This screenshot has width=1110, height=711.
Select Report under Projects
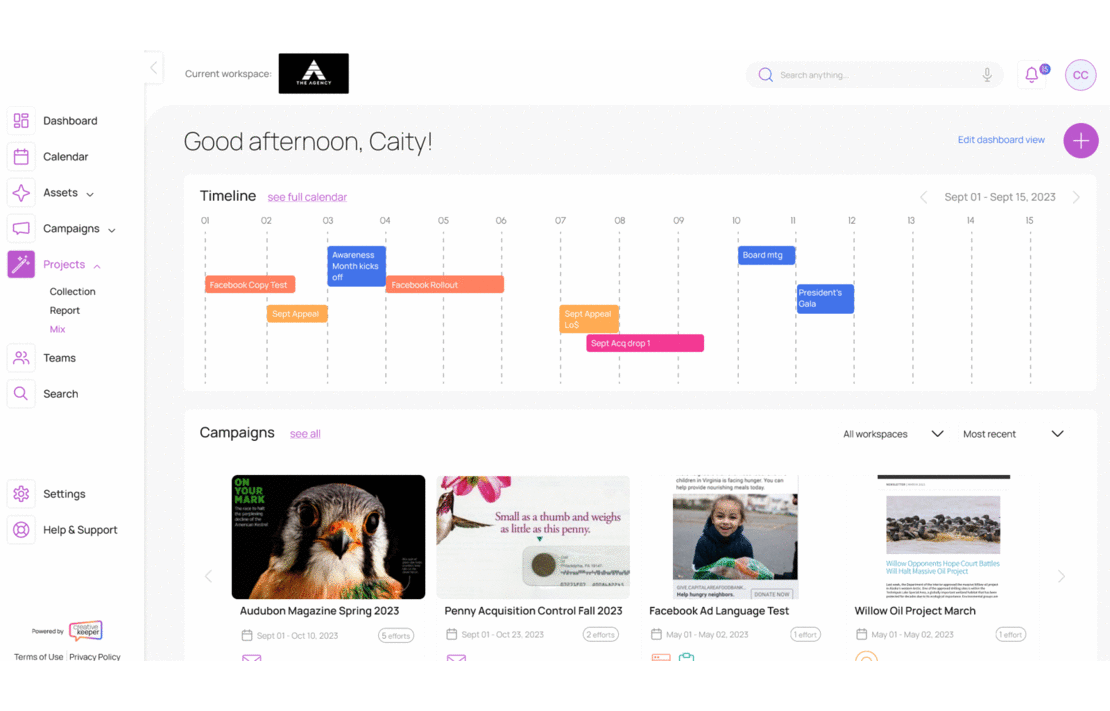(65, 311)
